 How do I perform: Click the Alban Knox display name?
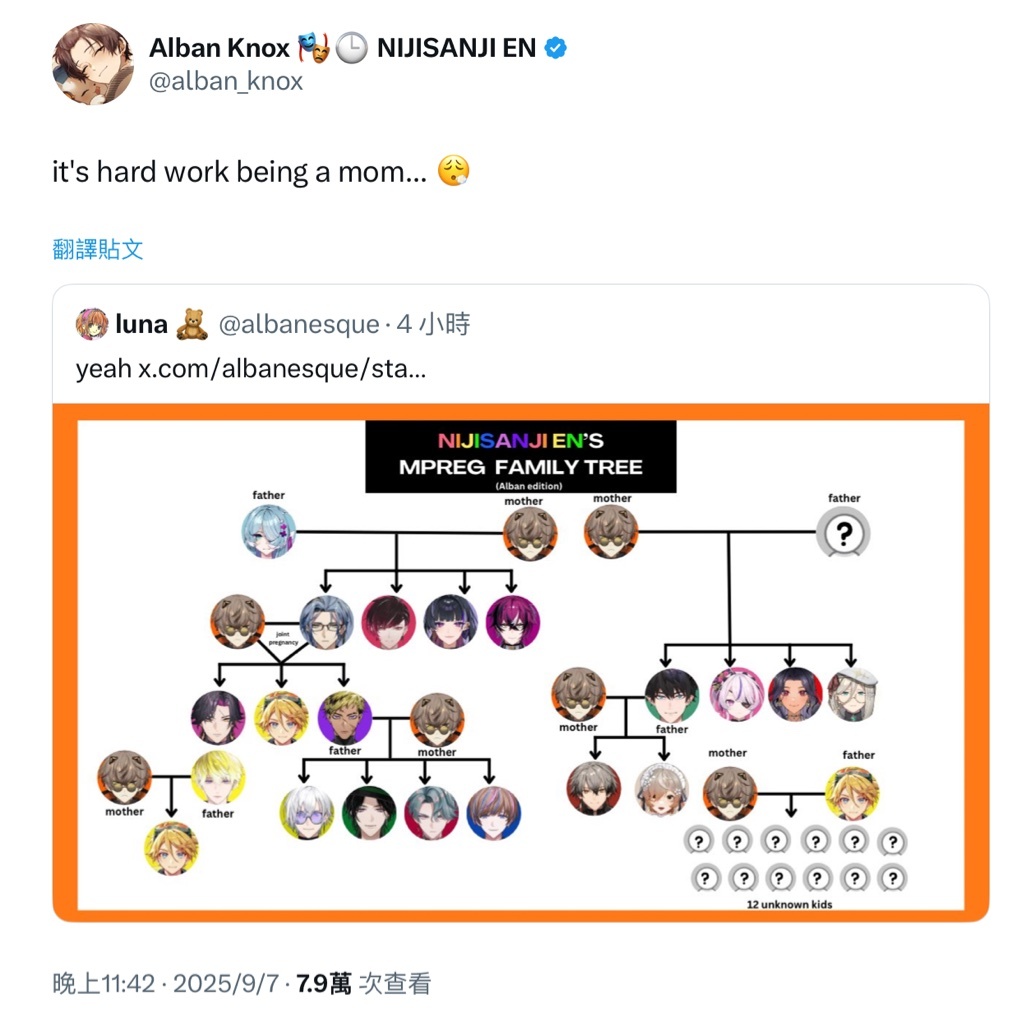tap(219, 48)
